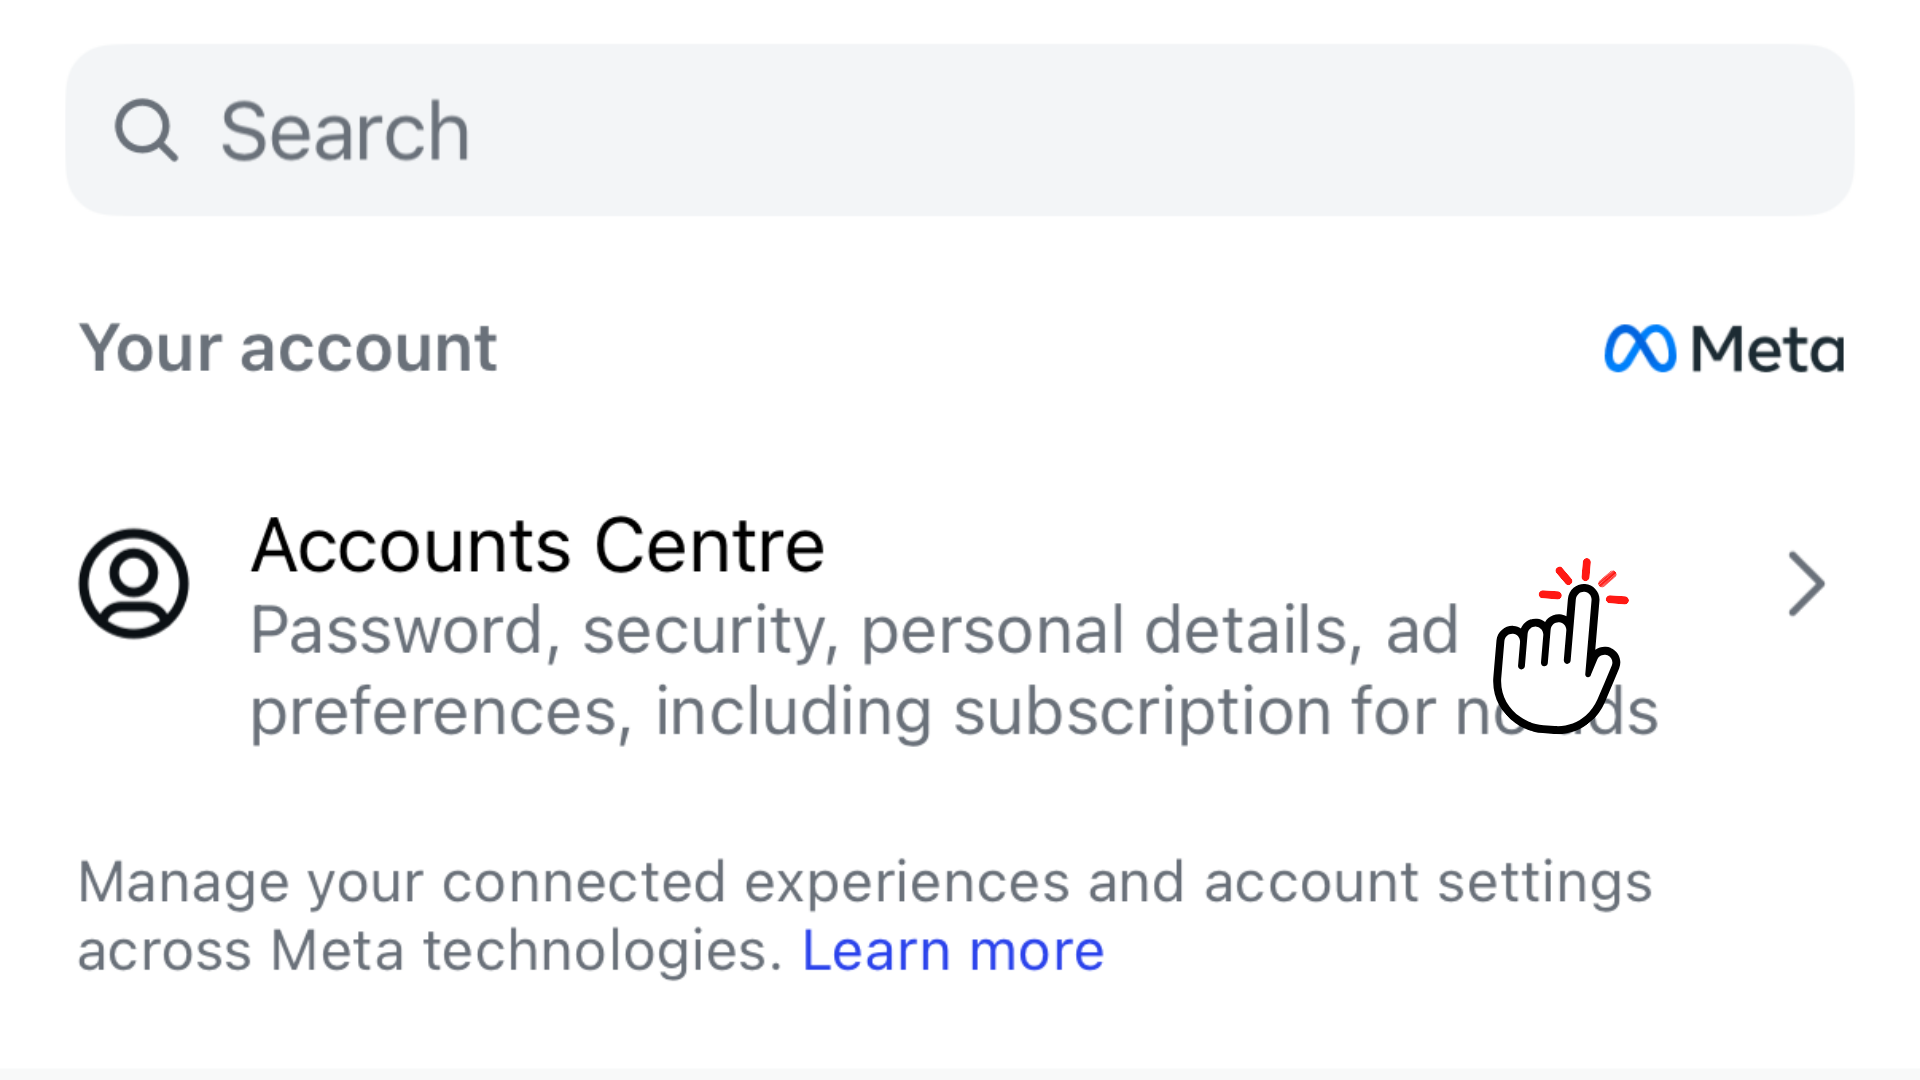Tap the "Password, security, personal details" subtitle line
The height and width of the screenshot is (1080, 1920).
[853, 630]
